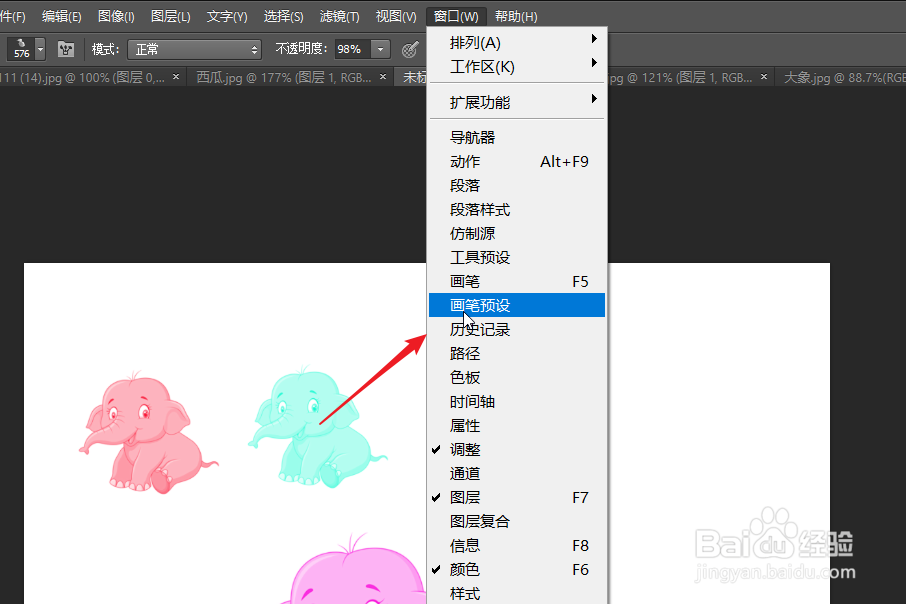906x604 pixels.
Task: Close the 111 (14).jpg document tab
Action: click(176, 76)
